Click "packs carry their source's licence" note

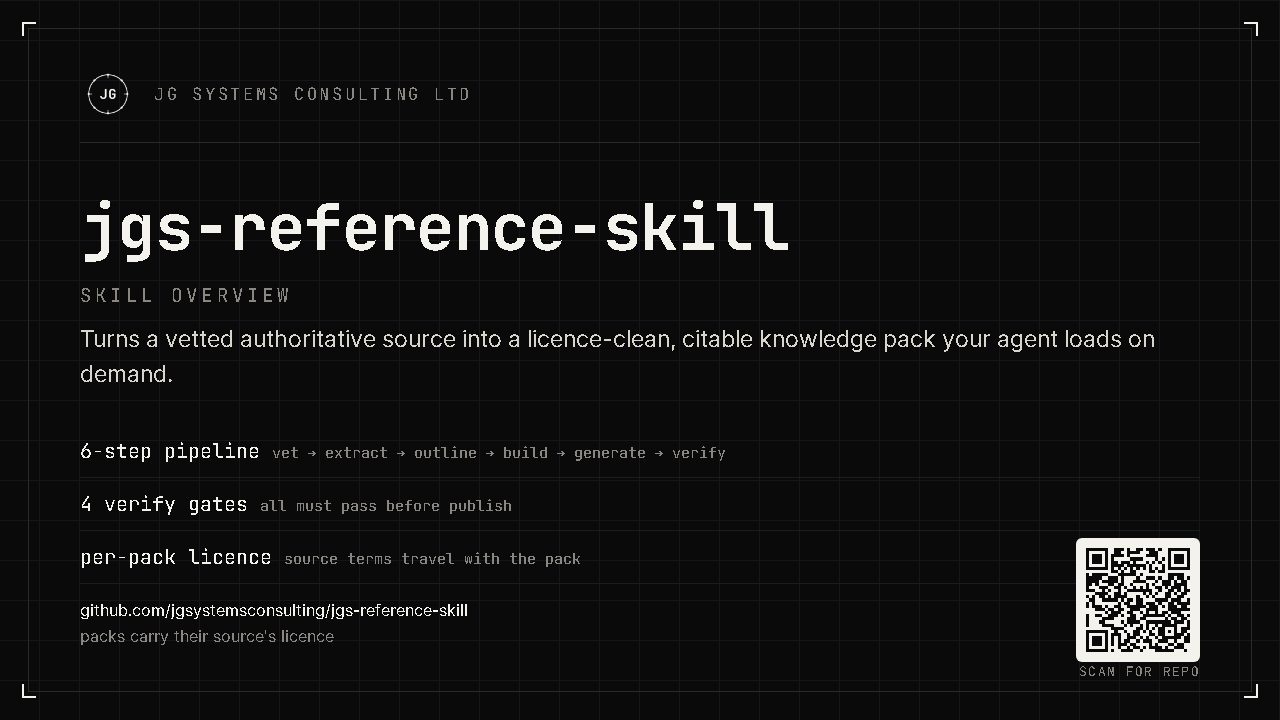point(207,636)
